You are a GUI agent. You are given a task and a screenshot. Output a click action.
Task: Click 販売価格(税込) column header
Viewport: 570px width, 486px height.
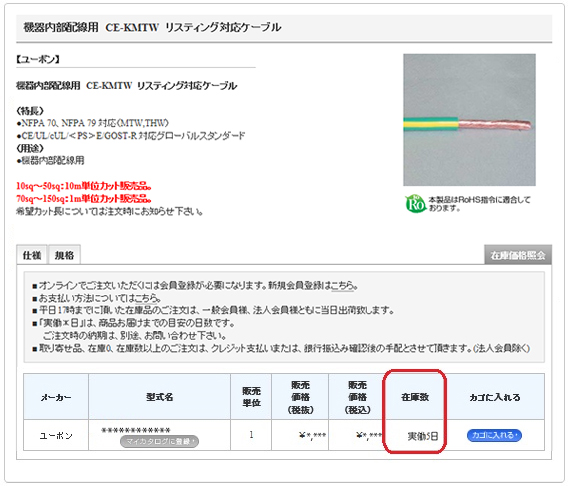tap(357, 397)
